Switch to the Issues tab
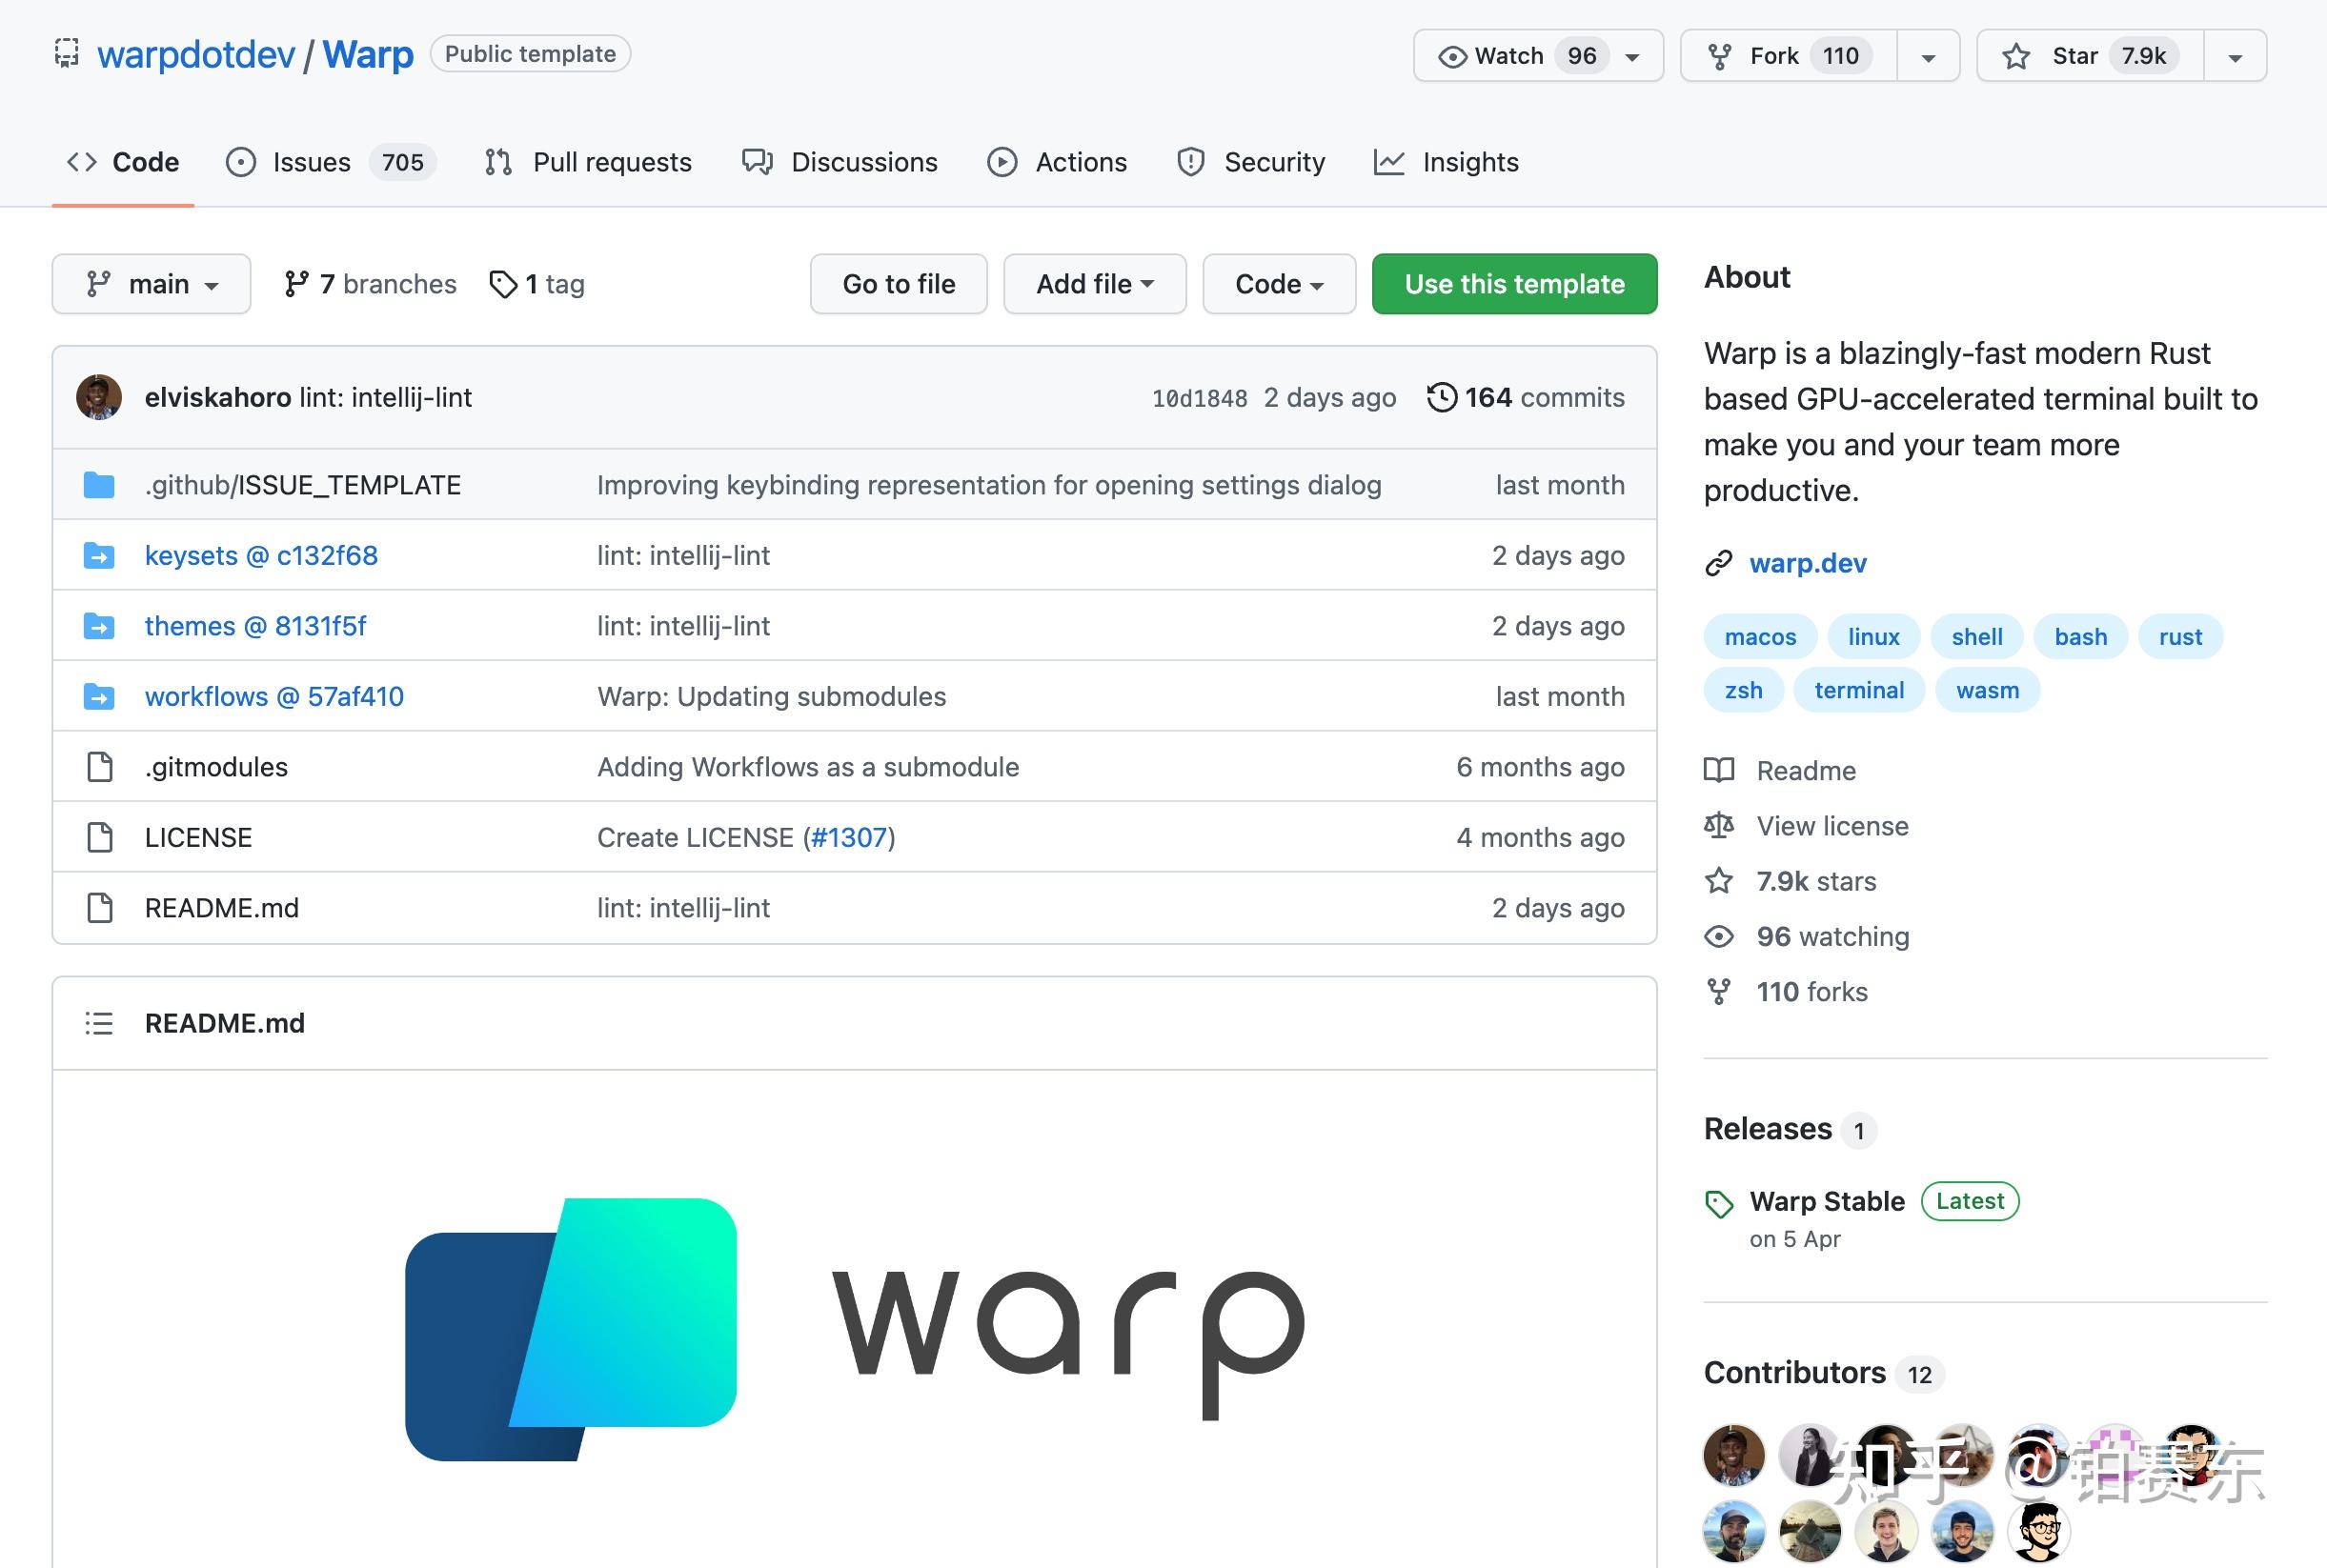This screenshot has height=1568, width=2327. pos(311,162)
